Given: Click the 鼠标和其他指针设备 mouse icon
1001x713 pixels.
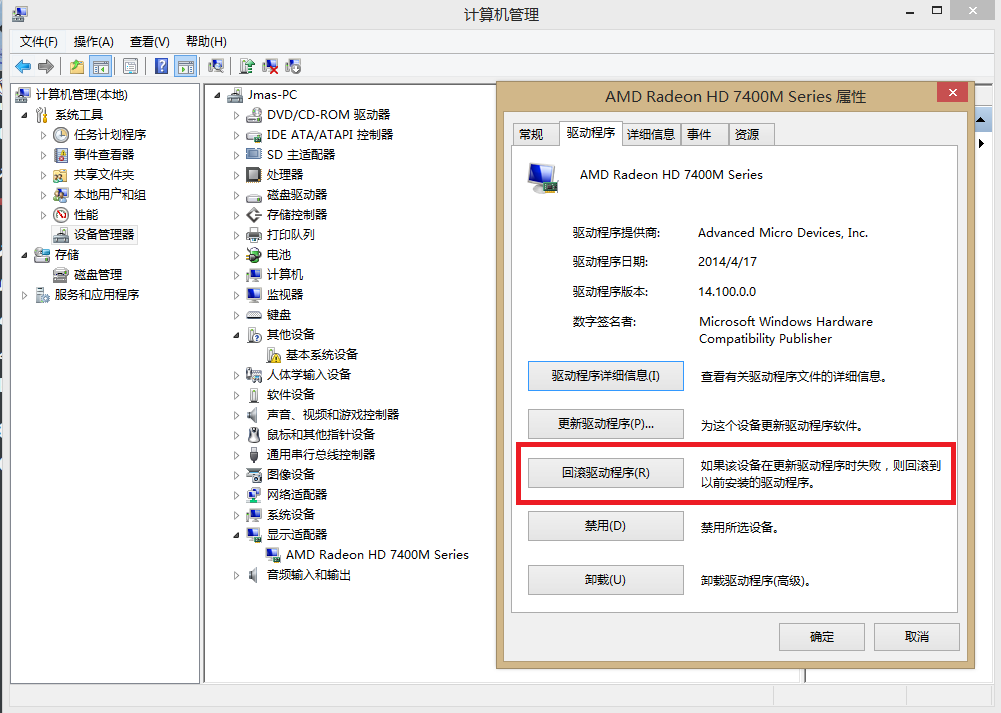Looking at the screenshot, I should pyautogui.click(x=254, y=435).
